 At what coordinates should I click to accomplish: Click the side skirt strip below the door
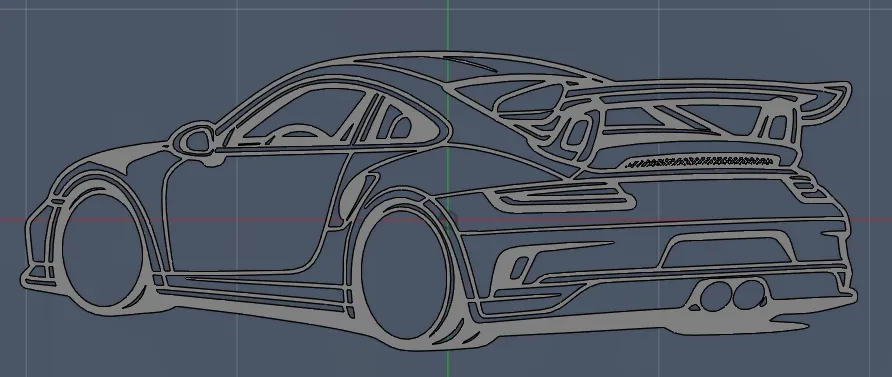250,290
